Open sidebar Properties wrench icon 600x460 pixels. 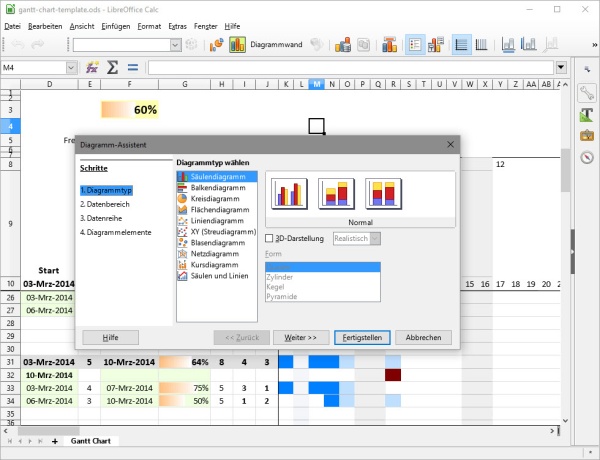pyautogui.click(x=587, y=93)
